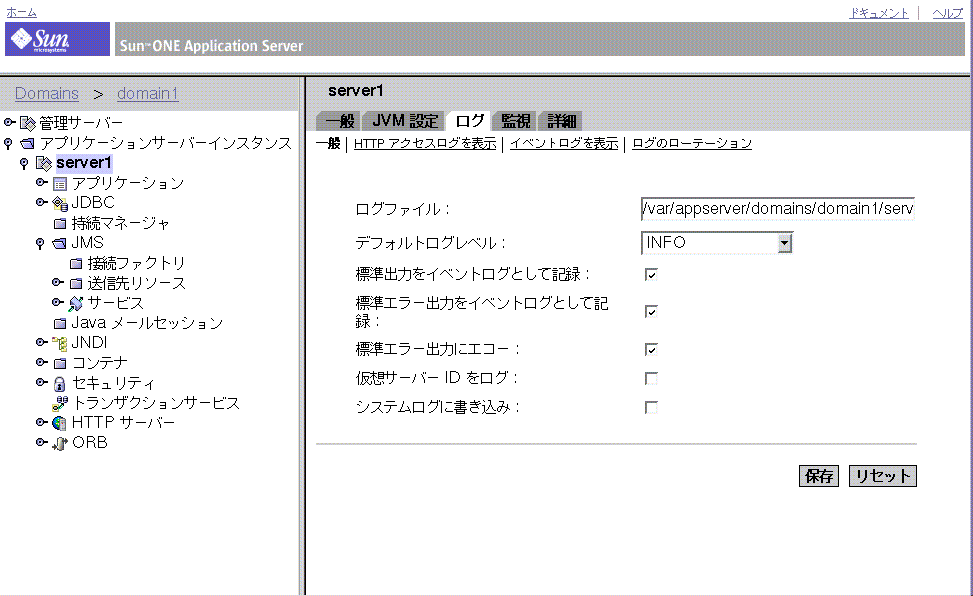The height and width of the screenshot is (596, 973).
Task: Select Java メールセッション tree label
Action: pos(147,323)
